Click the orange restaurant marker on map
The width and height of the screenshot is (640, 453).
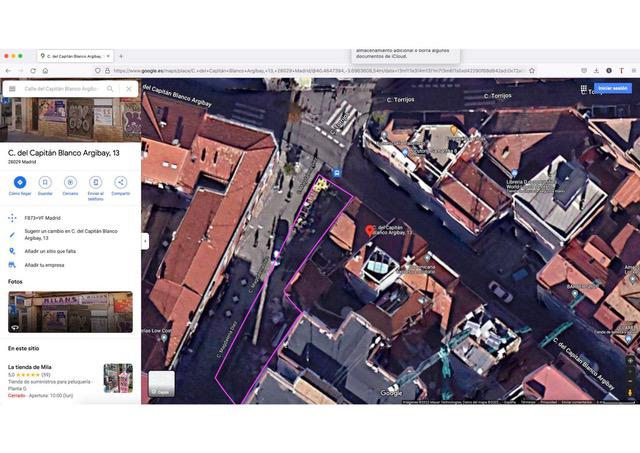(453, 130)
